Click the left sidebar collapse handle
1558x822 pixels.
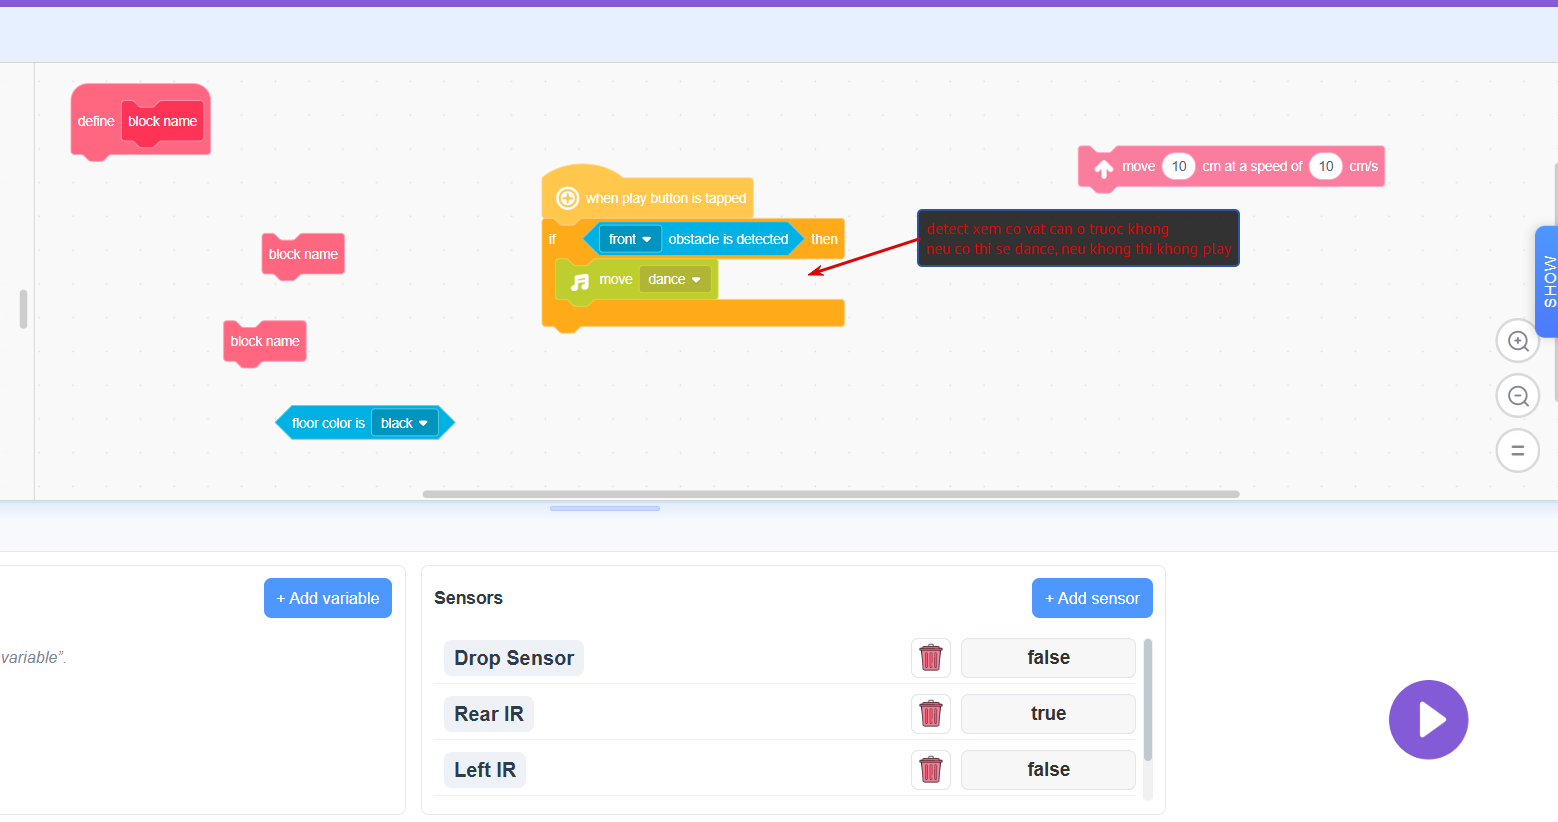click(x=23, y=309)
